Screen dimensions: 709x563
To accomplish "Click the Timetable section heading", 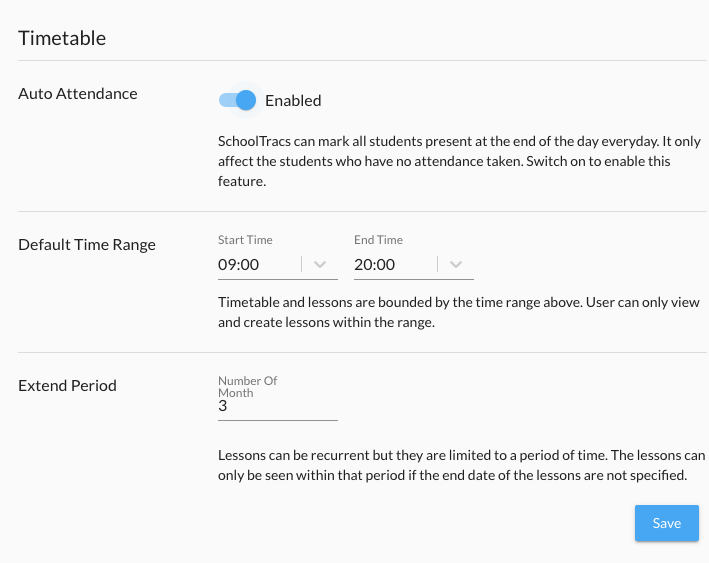I will click(62, 39).
